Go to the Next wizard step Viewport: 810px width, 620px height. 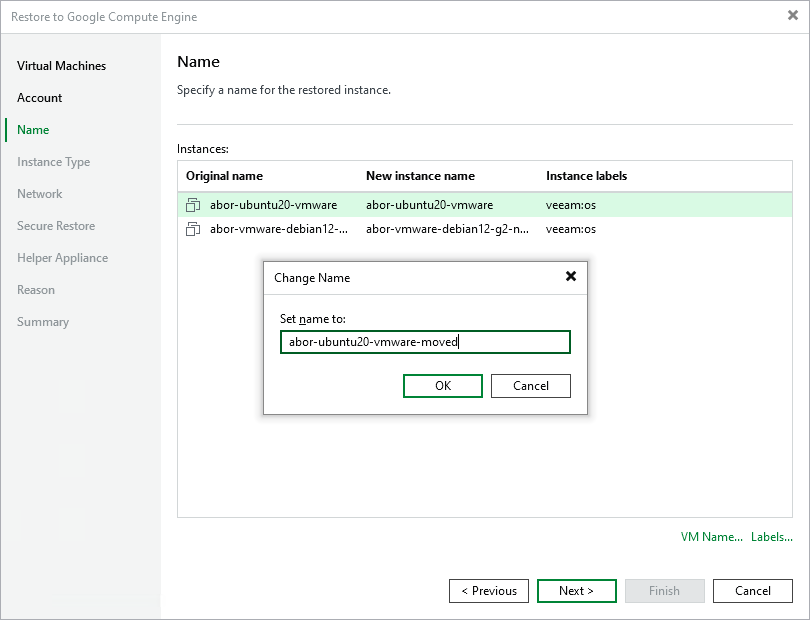pyautogui.click(x=577, y=591)
